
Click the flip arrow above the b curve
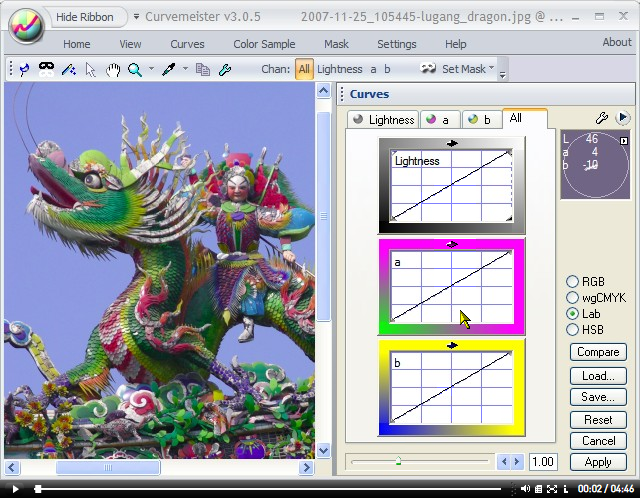pos(452,346)
